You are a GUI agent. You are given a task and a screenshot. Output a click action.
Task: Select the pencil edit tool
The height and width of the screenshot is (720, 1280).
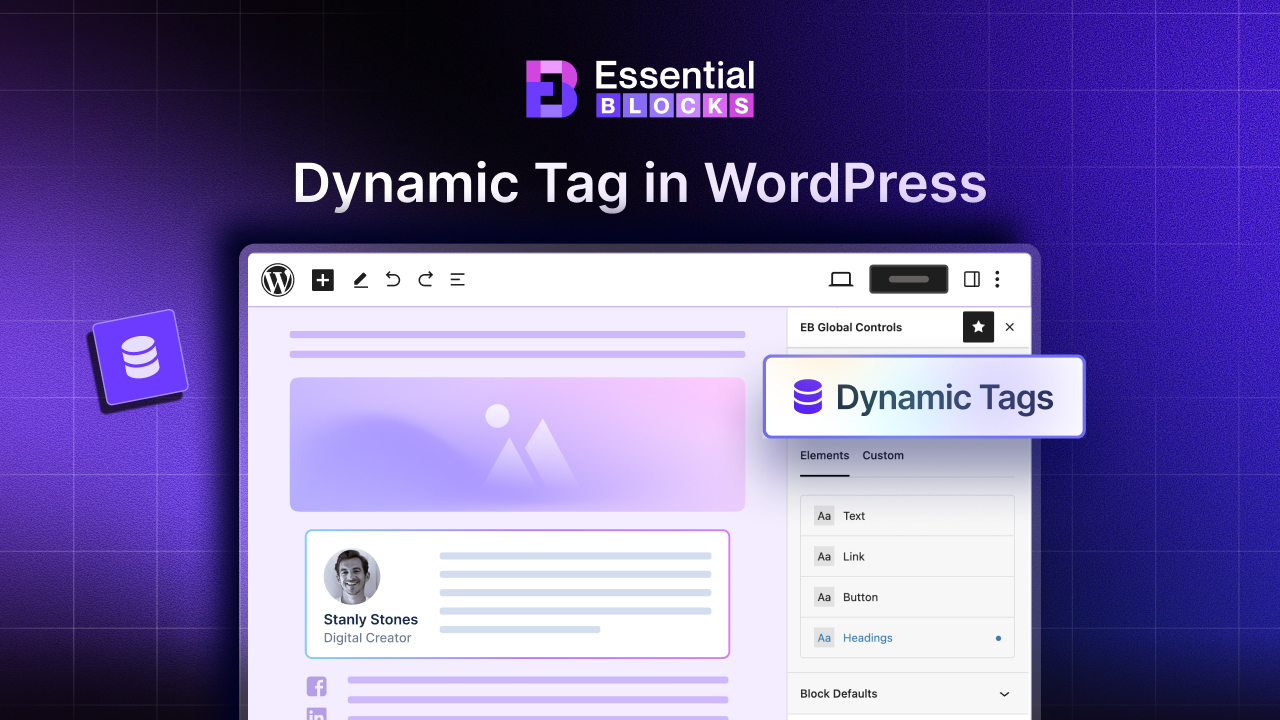pos(361,280)
